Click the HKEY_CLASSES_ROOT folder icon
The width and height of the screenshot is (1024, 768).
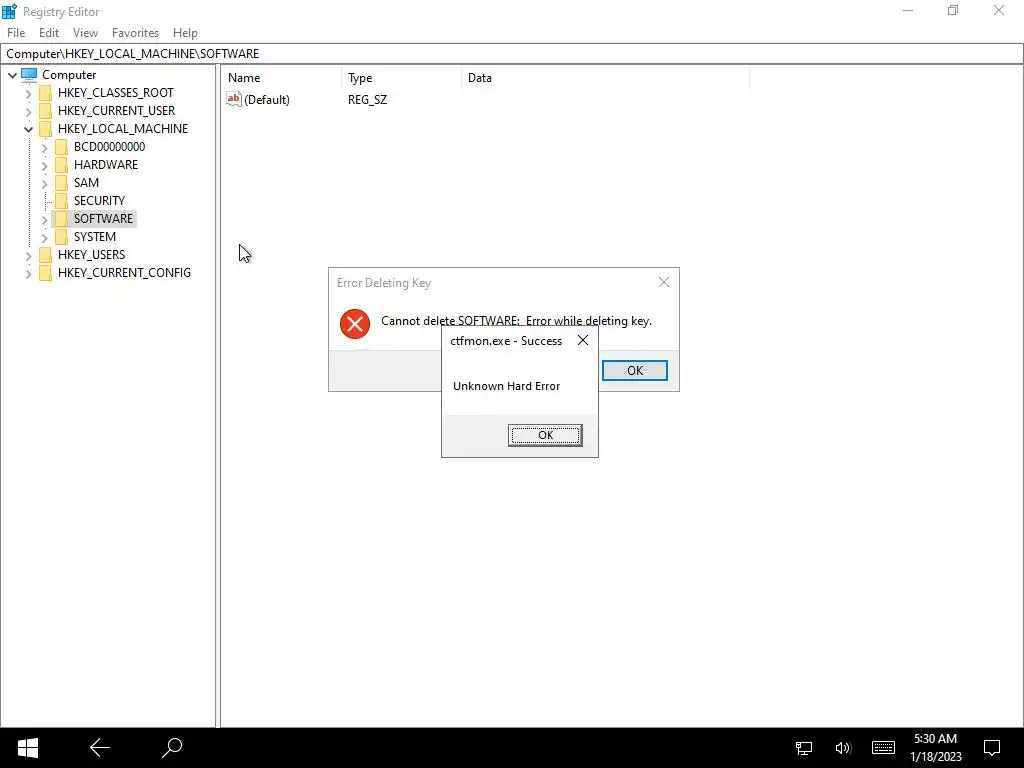pos(46,93)
